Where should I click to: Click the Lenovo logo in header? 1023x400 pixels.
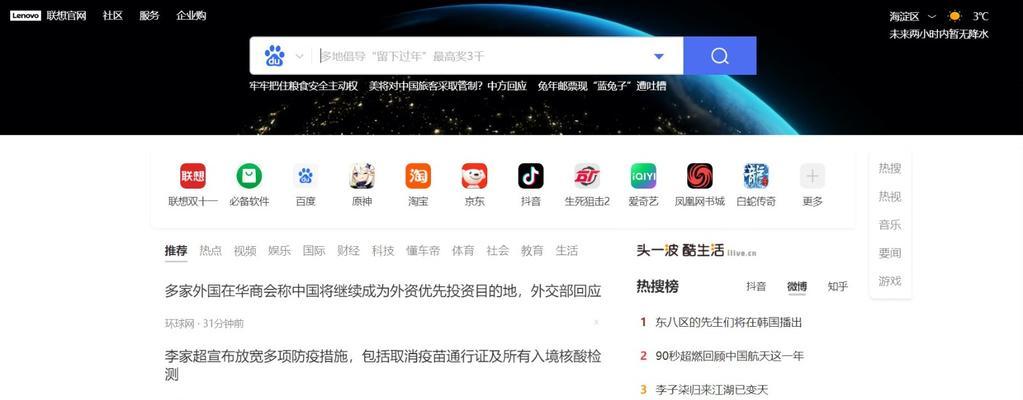coord(25,16)
